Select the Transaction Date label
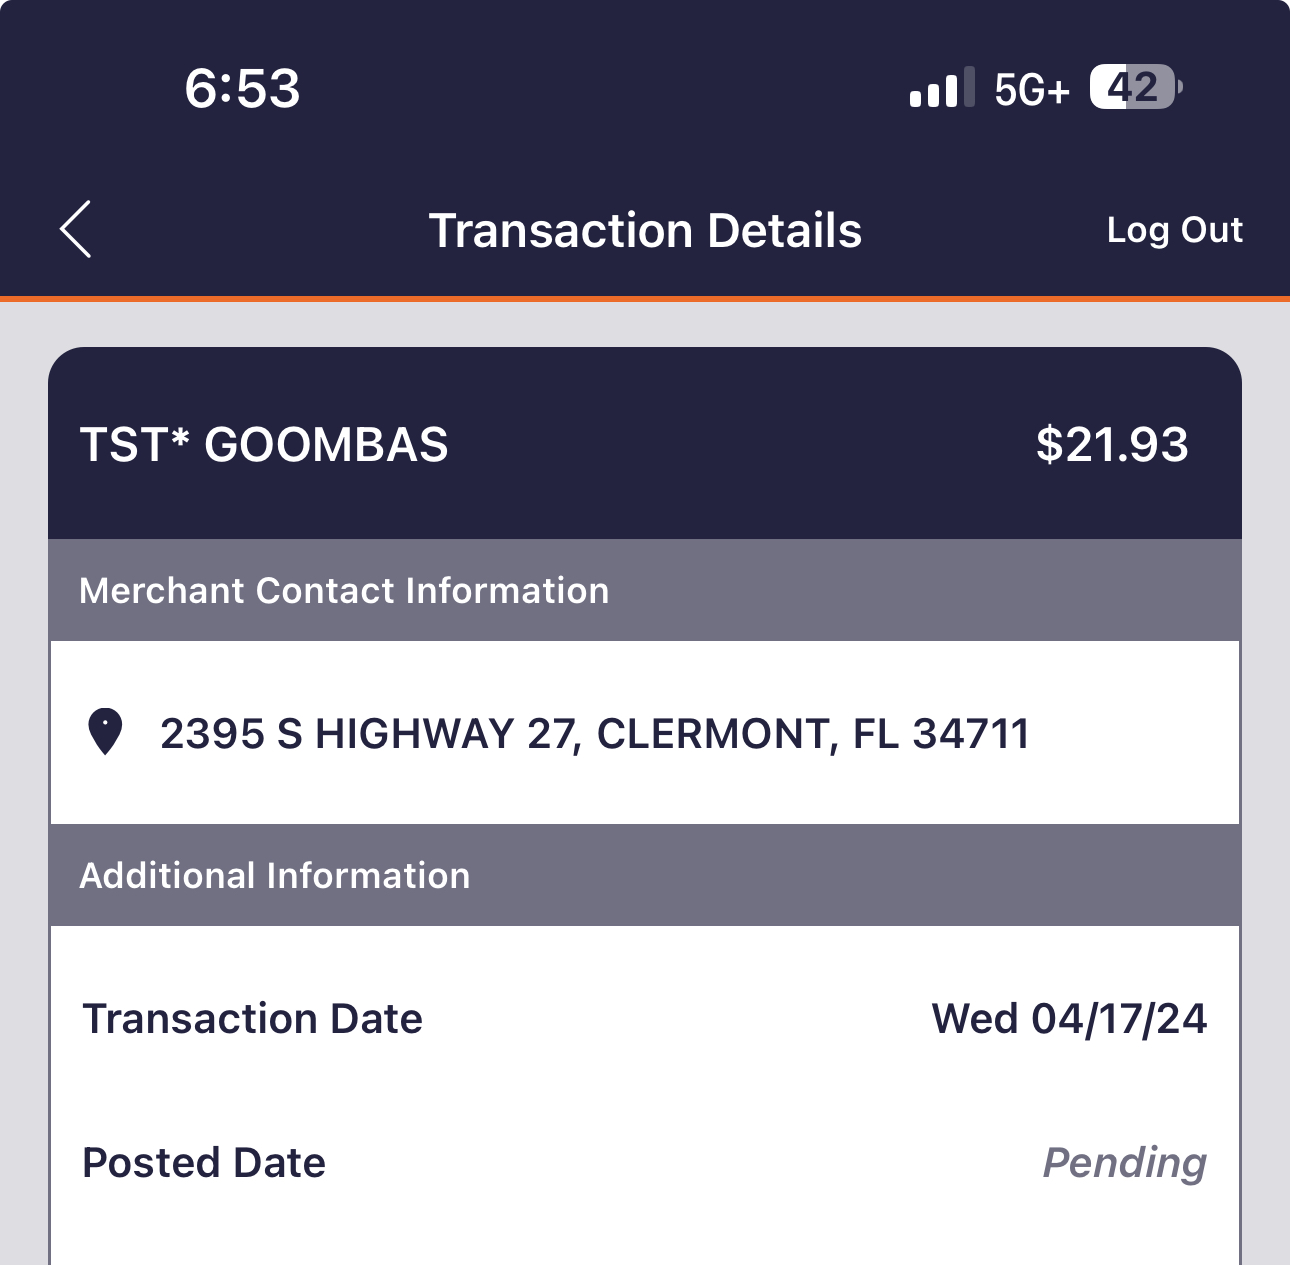The image size is (1290, 1265). coord(252,1019)
